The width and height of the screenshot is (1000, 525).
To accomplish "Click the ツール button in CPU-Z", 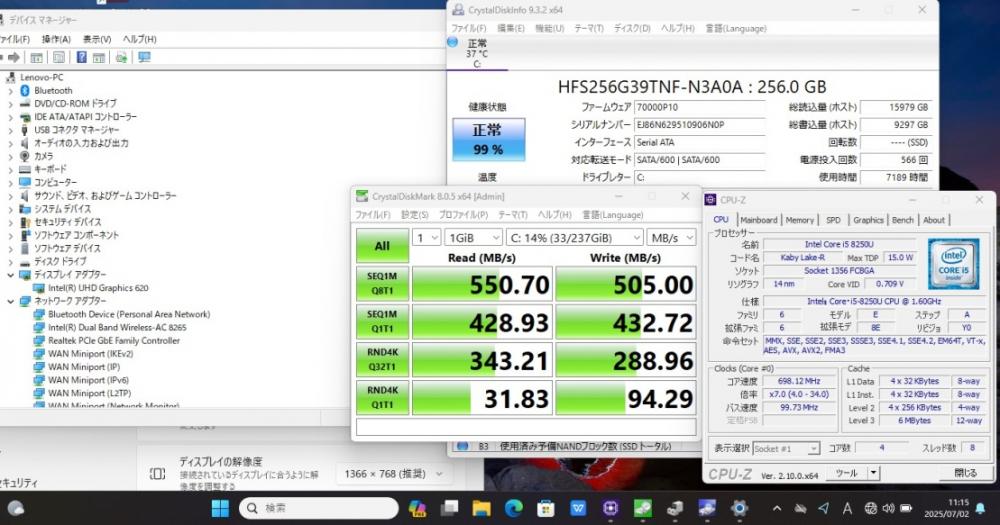I will [x=846, y=473].
